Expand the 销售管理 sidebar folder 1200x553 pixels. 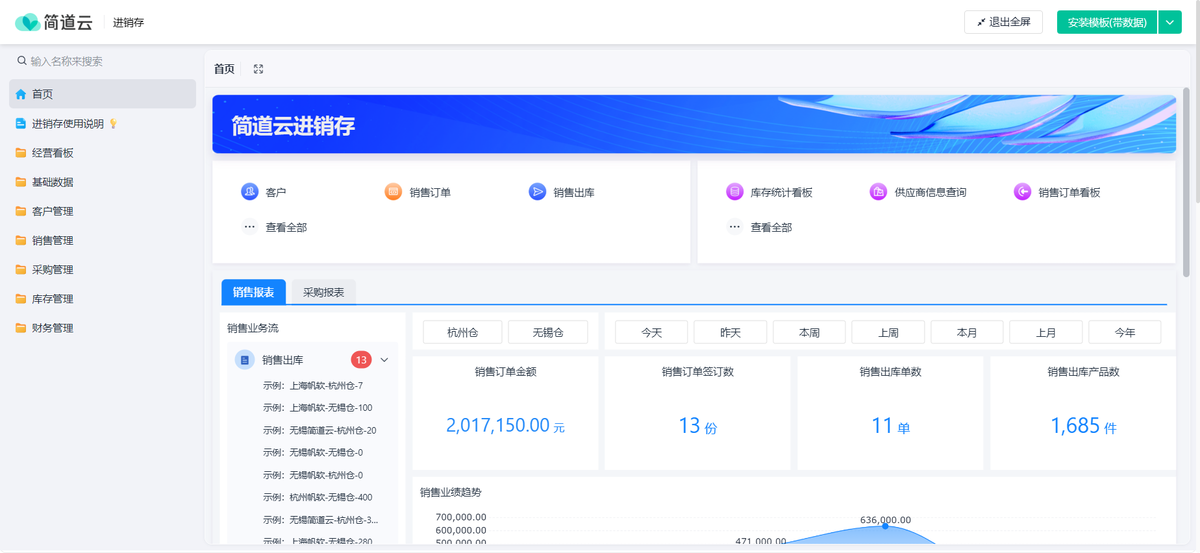[103, 240]
